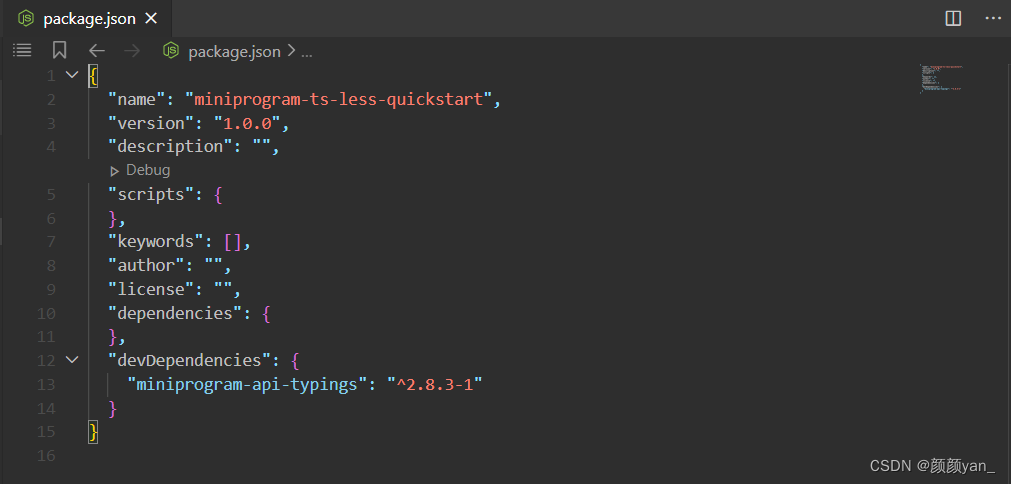Click the "miniprogram-api-typings" key

click(x=242, y=384)
